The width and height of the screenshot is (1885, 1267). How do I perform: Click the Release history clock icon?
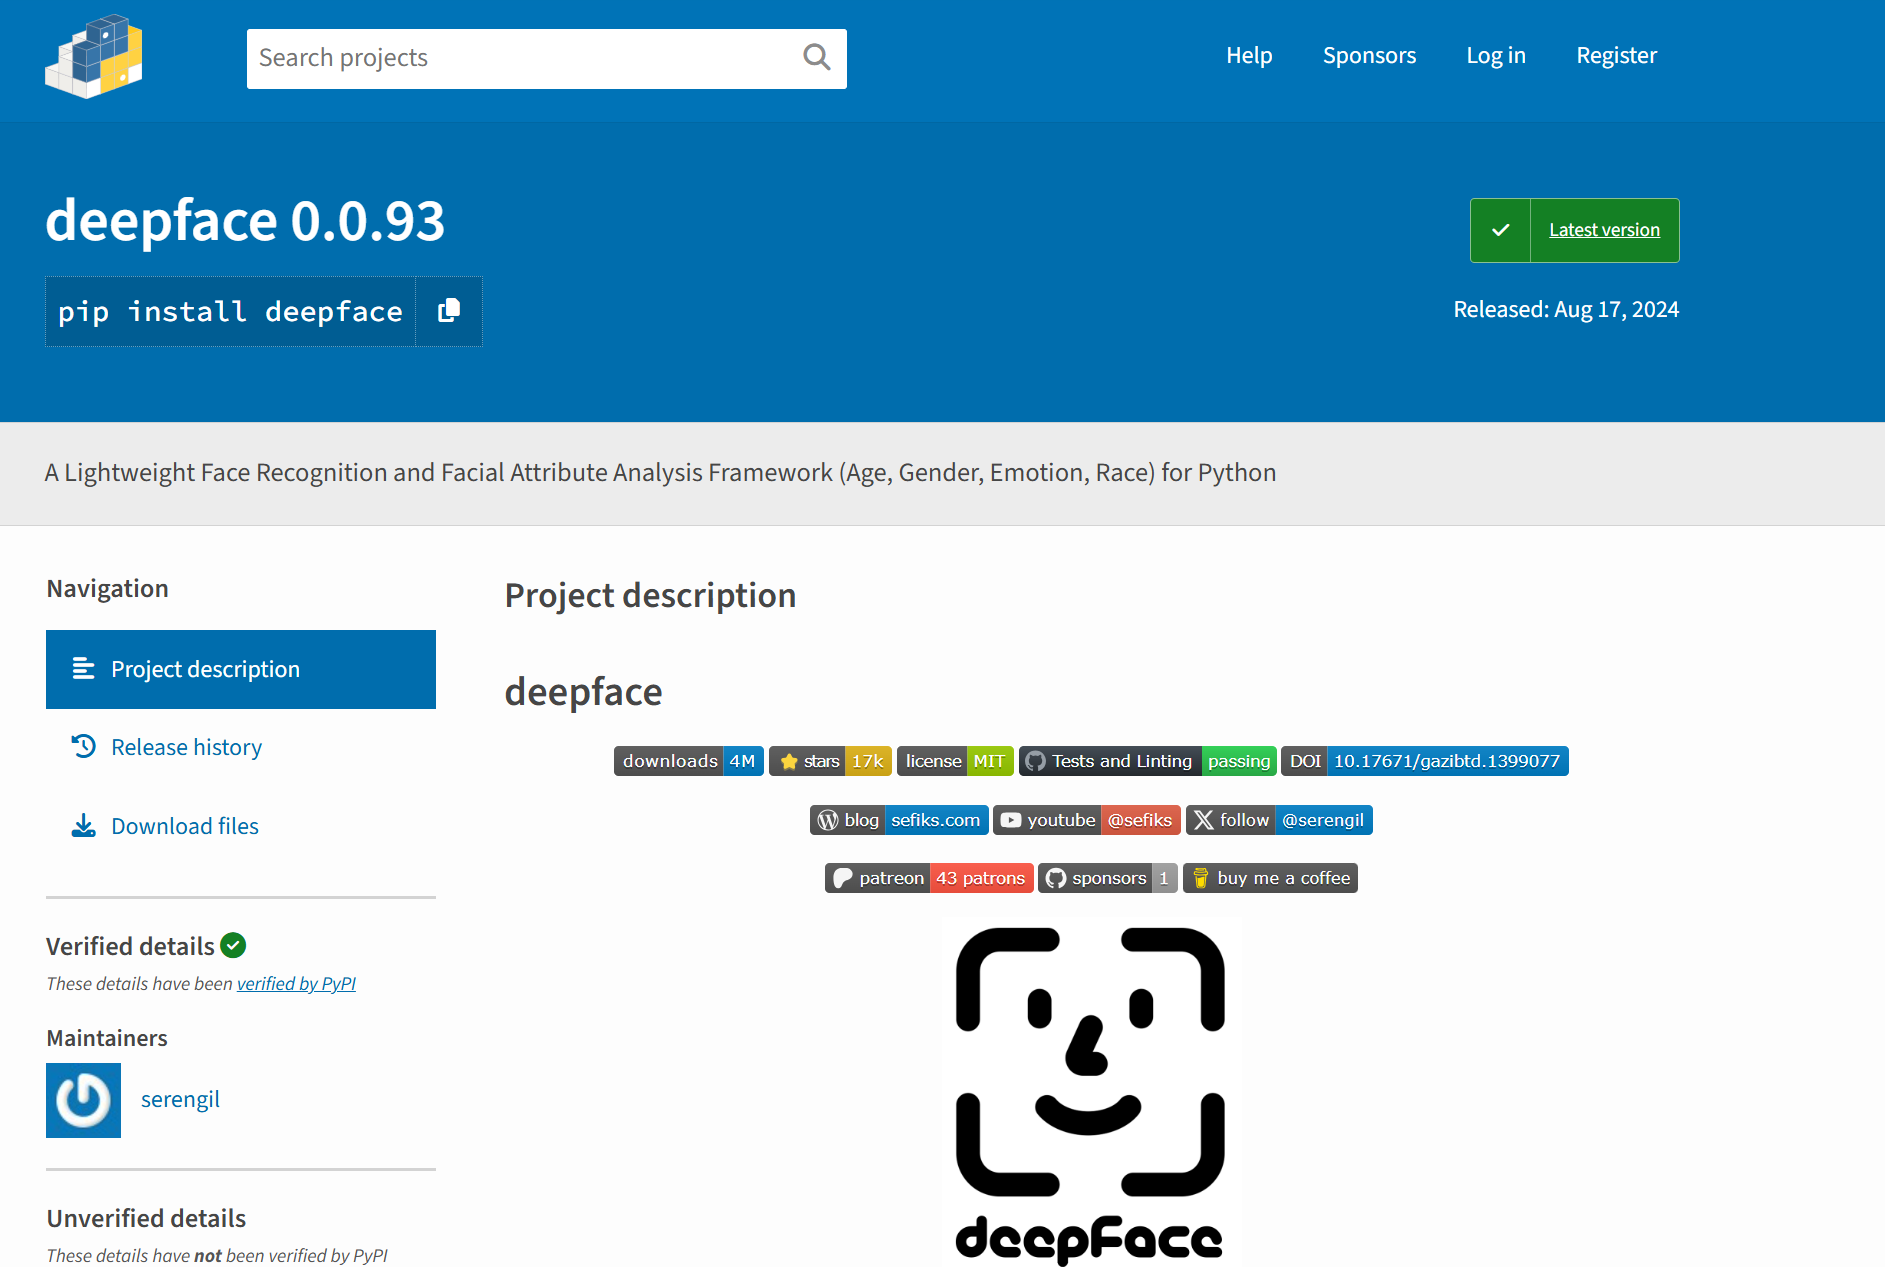pos(84,747)
